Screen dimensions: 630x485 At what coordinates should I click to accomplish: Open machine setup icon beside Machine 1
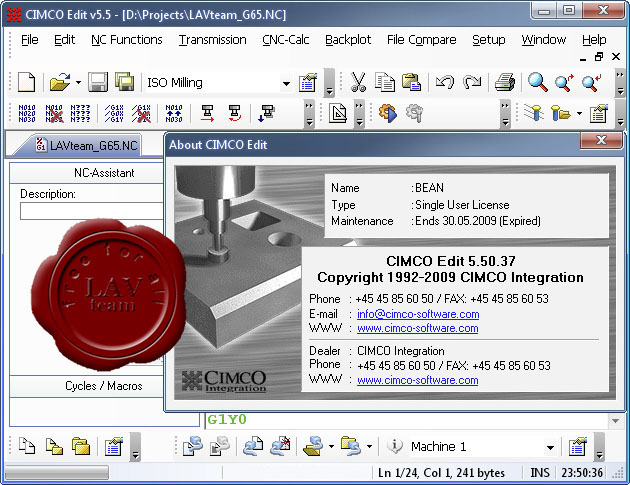coord(577,446)
